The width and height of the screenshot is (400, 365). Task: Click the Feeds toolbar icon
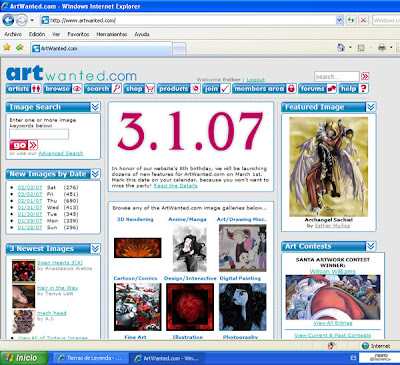tap(361, 48)
